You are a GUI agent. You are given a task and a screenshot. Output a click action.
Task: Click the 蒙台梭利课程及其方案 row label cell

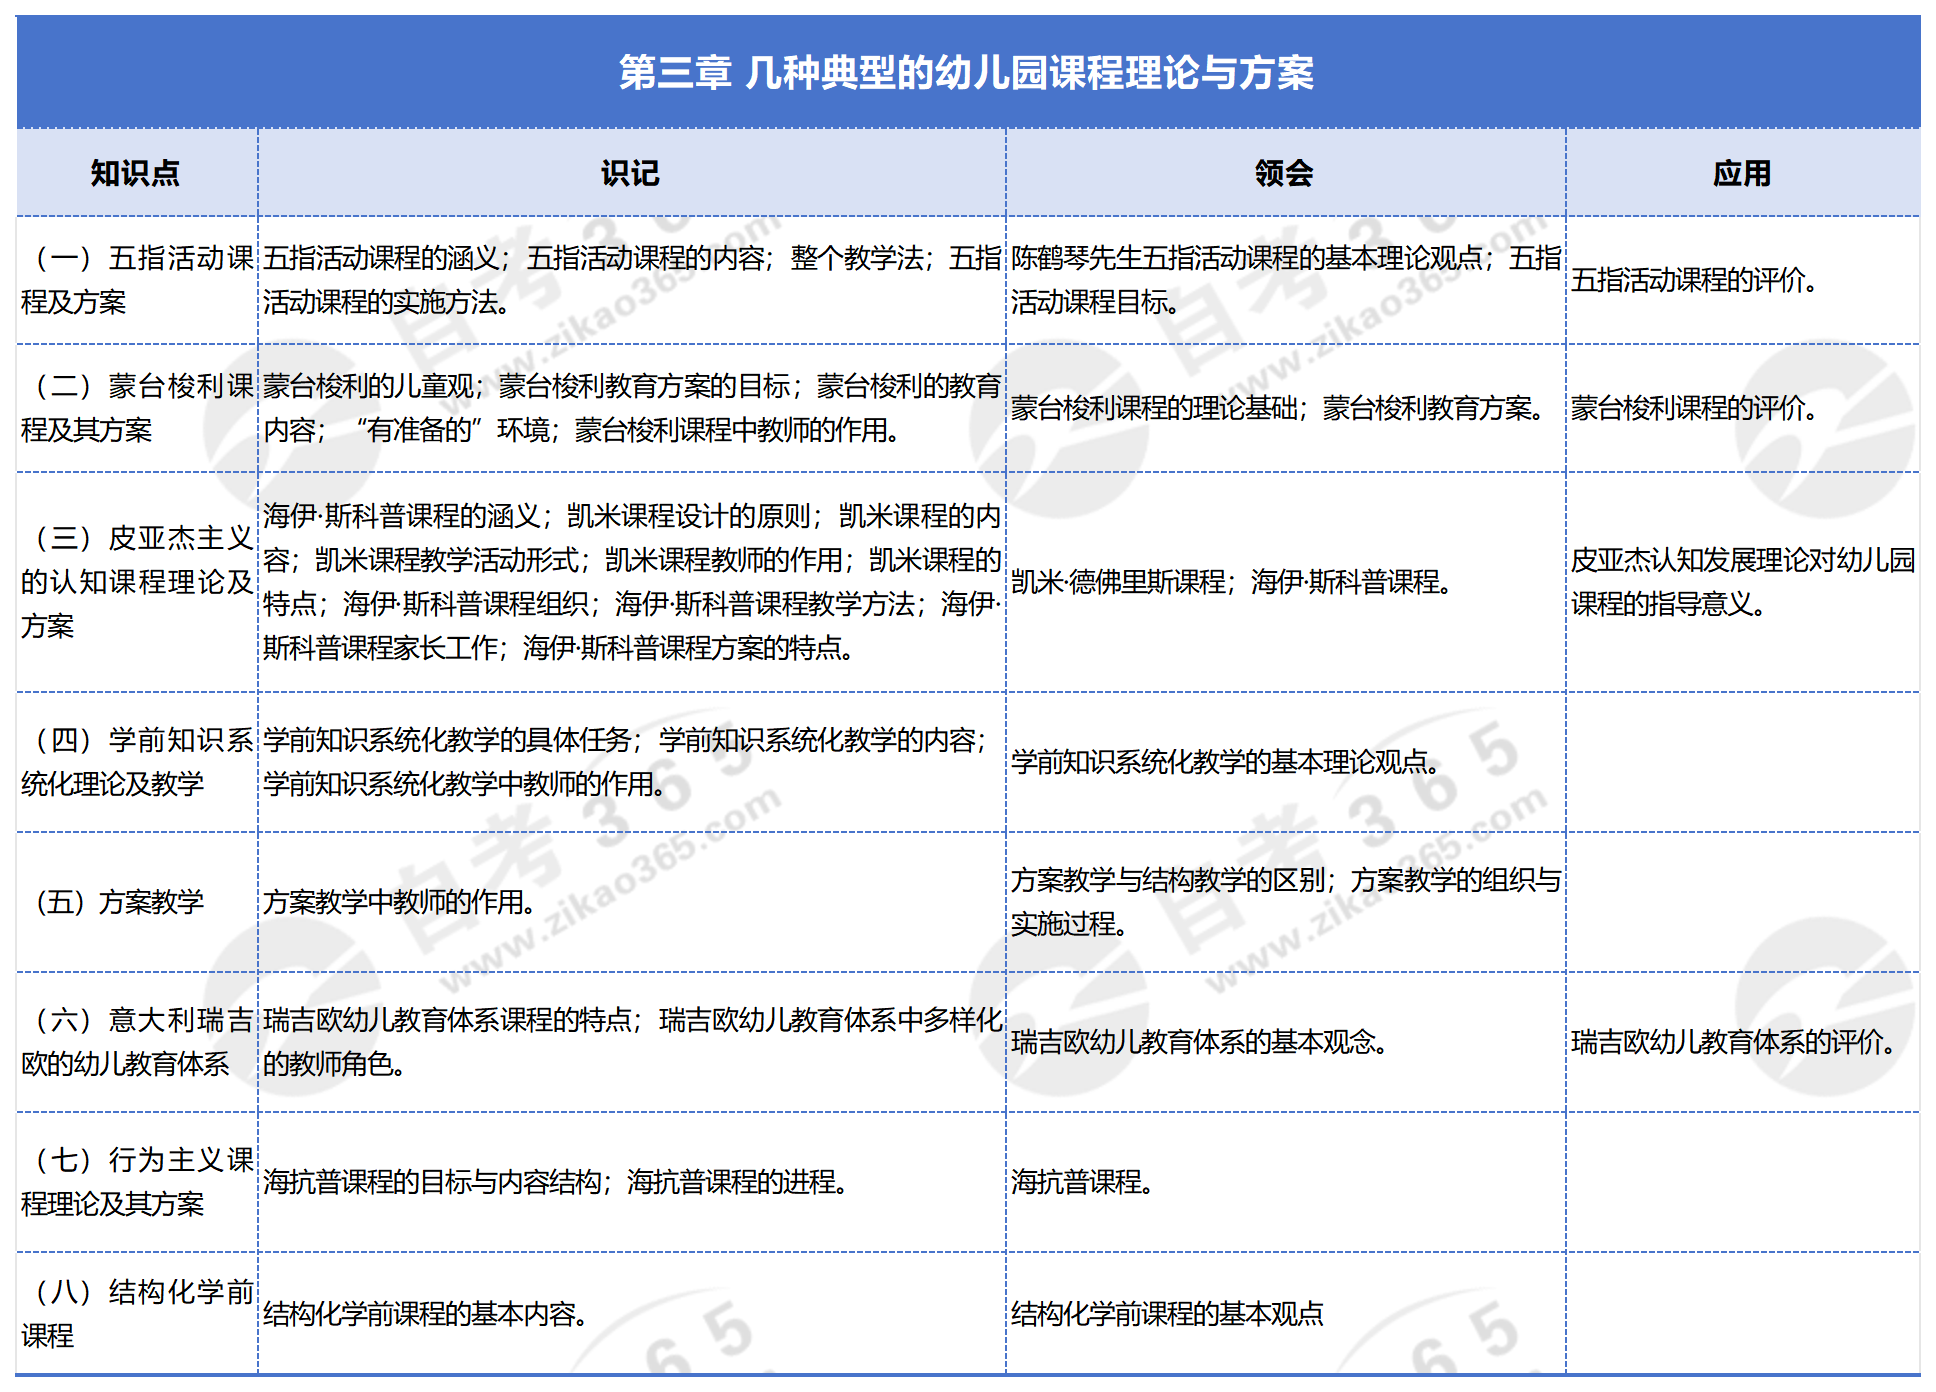pyautogui.click(x=137, y=408)
